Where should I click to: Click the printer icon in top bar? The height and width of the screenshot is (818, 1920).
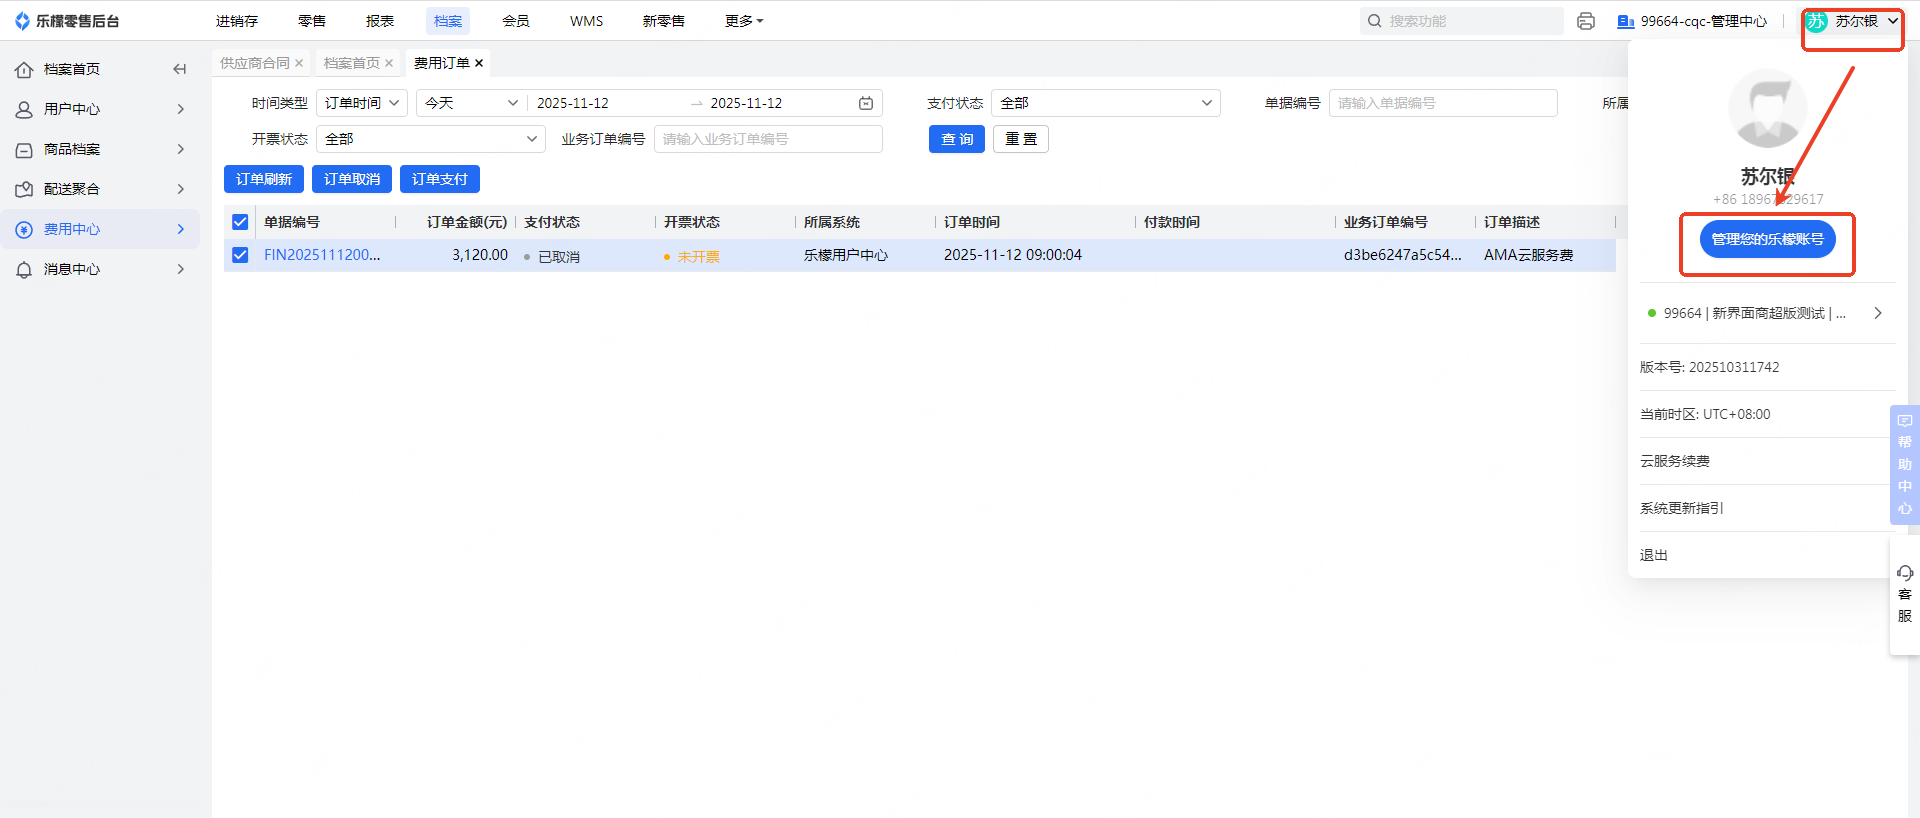point(1585,21)
